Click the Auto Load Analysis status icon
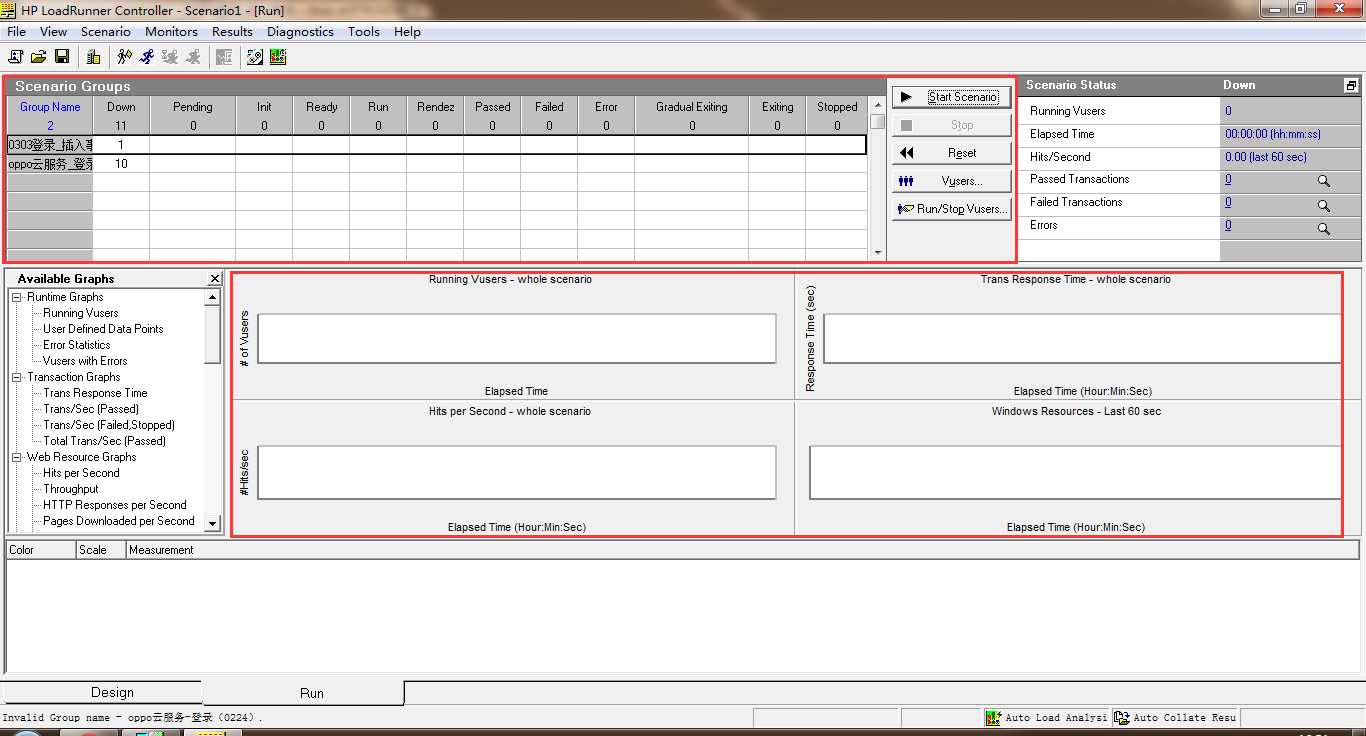This screenshot has height=736, width=1366. pyautogui.click(x=993, y=718)
